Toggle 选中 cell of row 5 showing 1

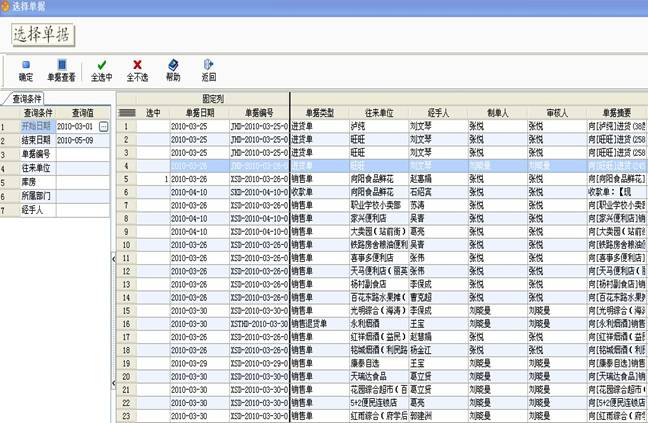tap(153, 179)
